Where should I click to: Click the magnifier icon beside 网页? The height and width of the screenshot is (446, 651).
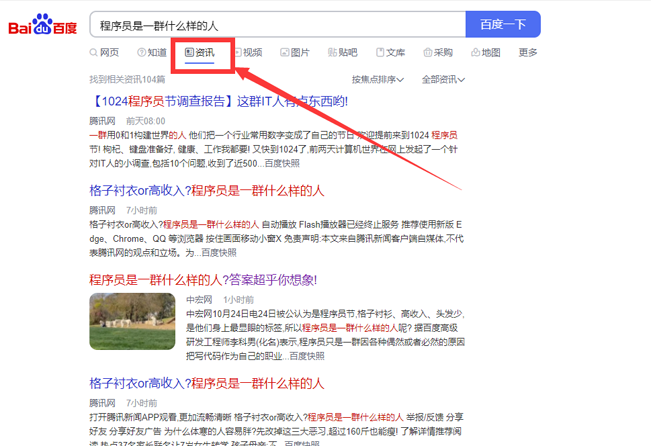tap(93, 52)
